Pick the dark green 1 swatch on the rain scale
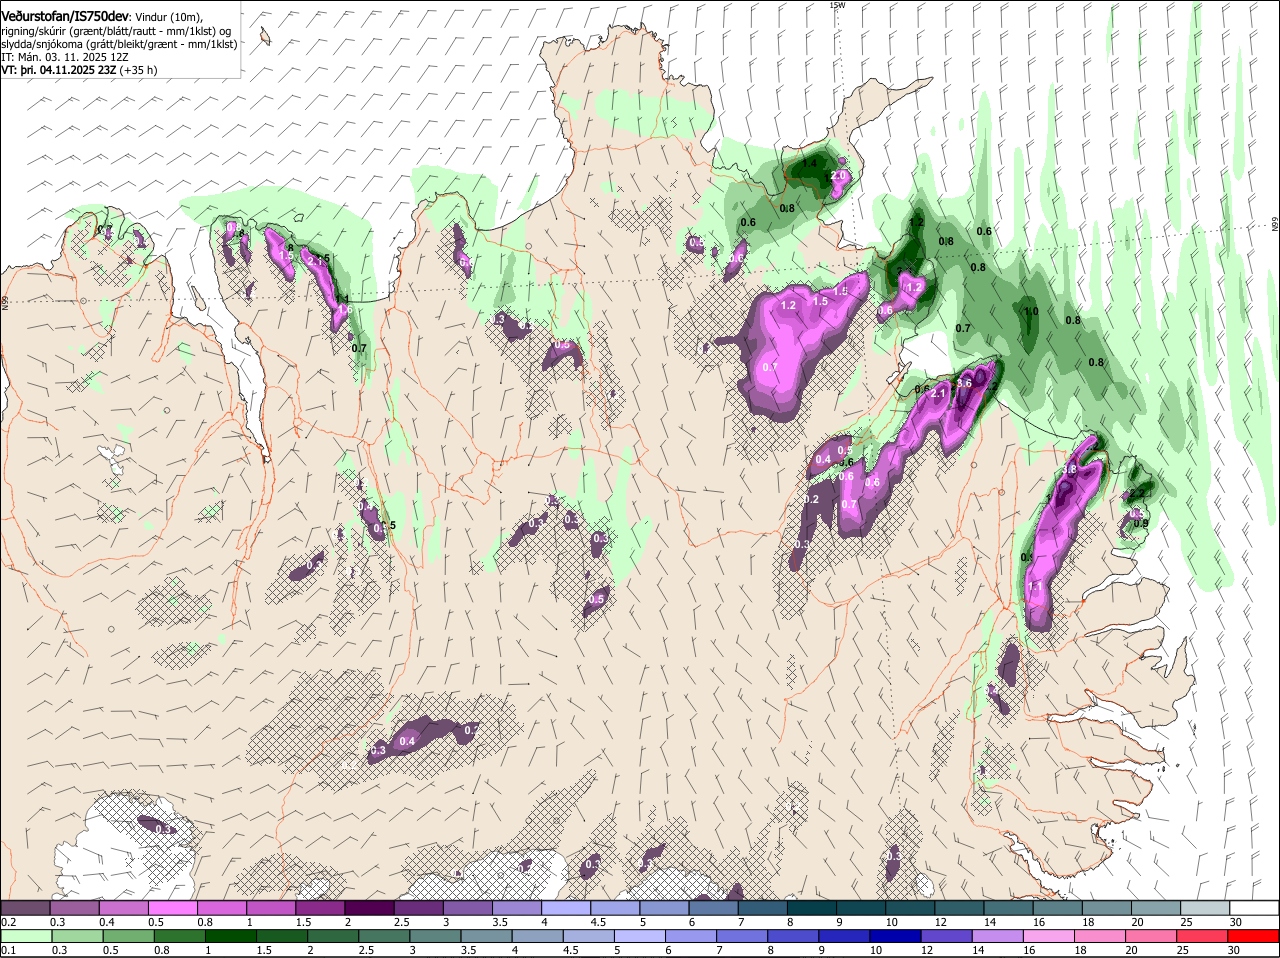Viewport: 1280px width, 958px height. coord(232,936)
